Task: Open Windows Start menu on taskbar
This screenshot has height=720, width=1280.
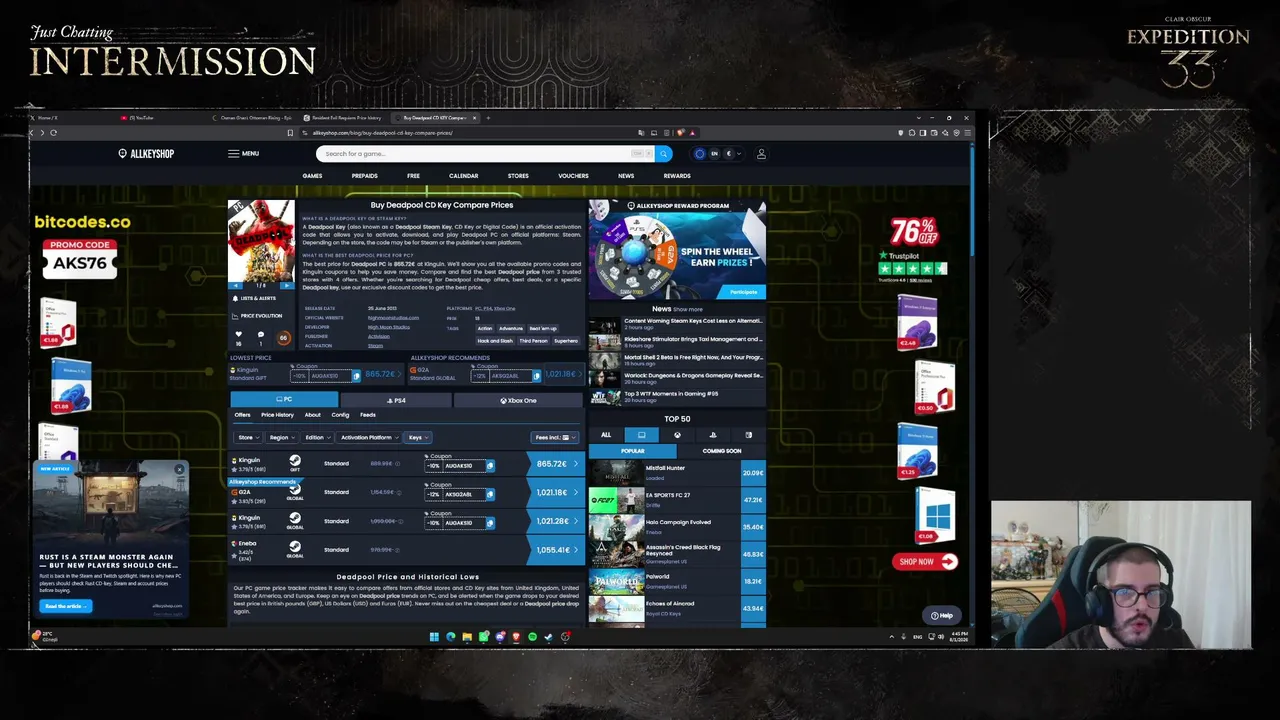Action: pos(434,637)
